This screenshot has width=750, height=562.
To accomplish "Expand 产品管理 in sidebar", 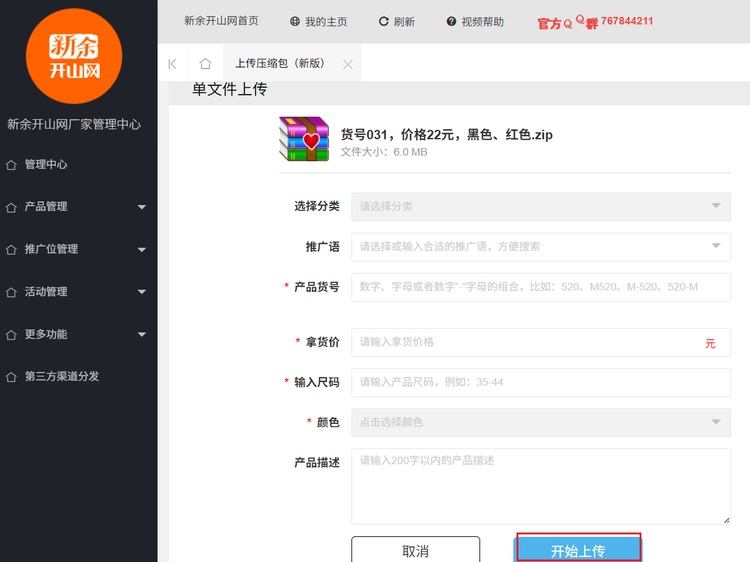I will 78,207.
